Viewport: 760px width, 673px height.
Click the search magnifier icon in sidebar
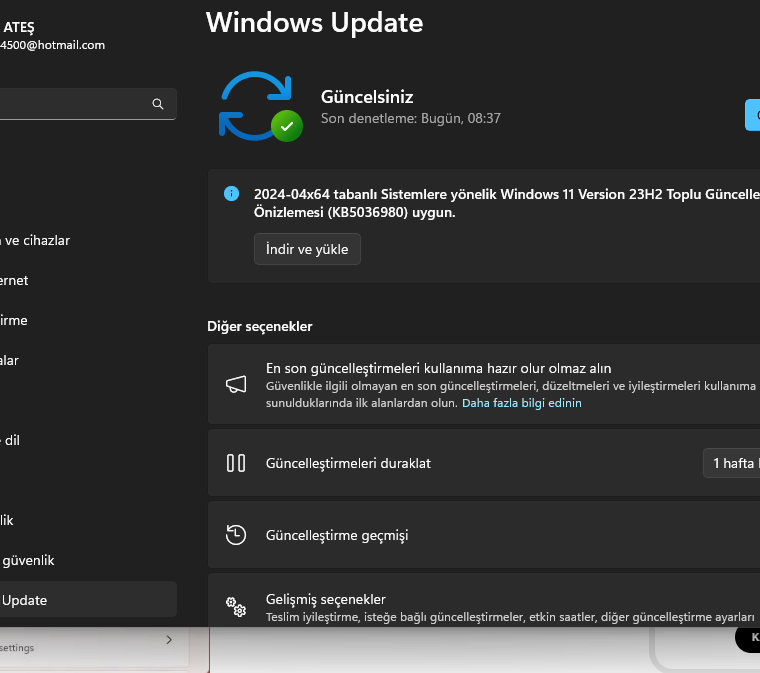point(158,104)
